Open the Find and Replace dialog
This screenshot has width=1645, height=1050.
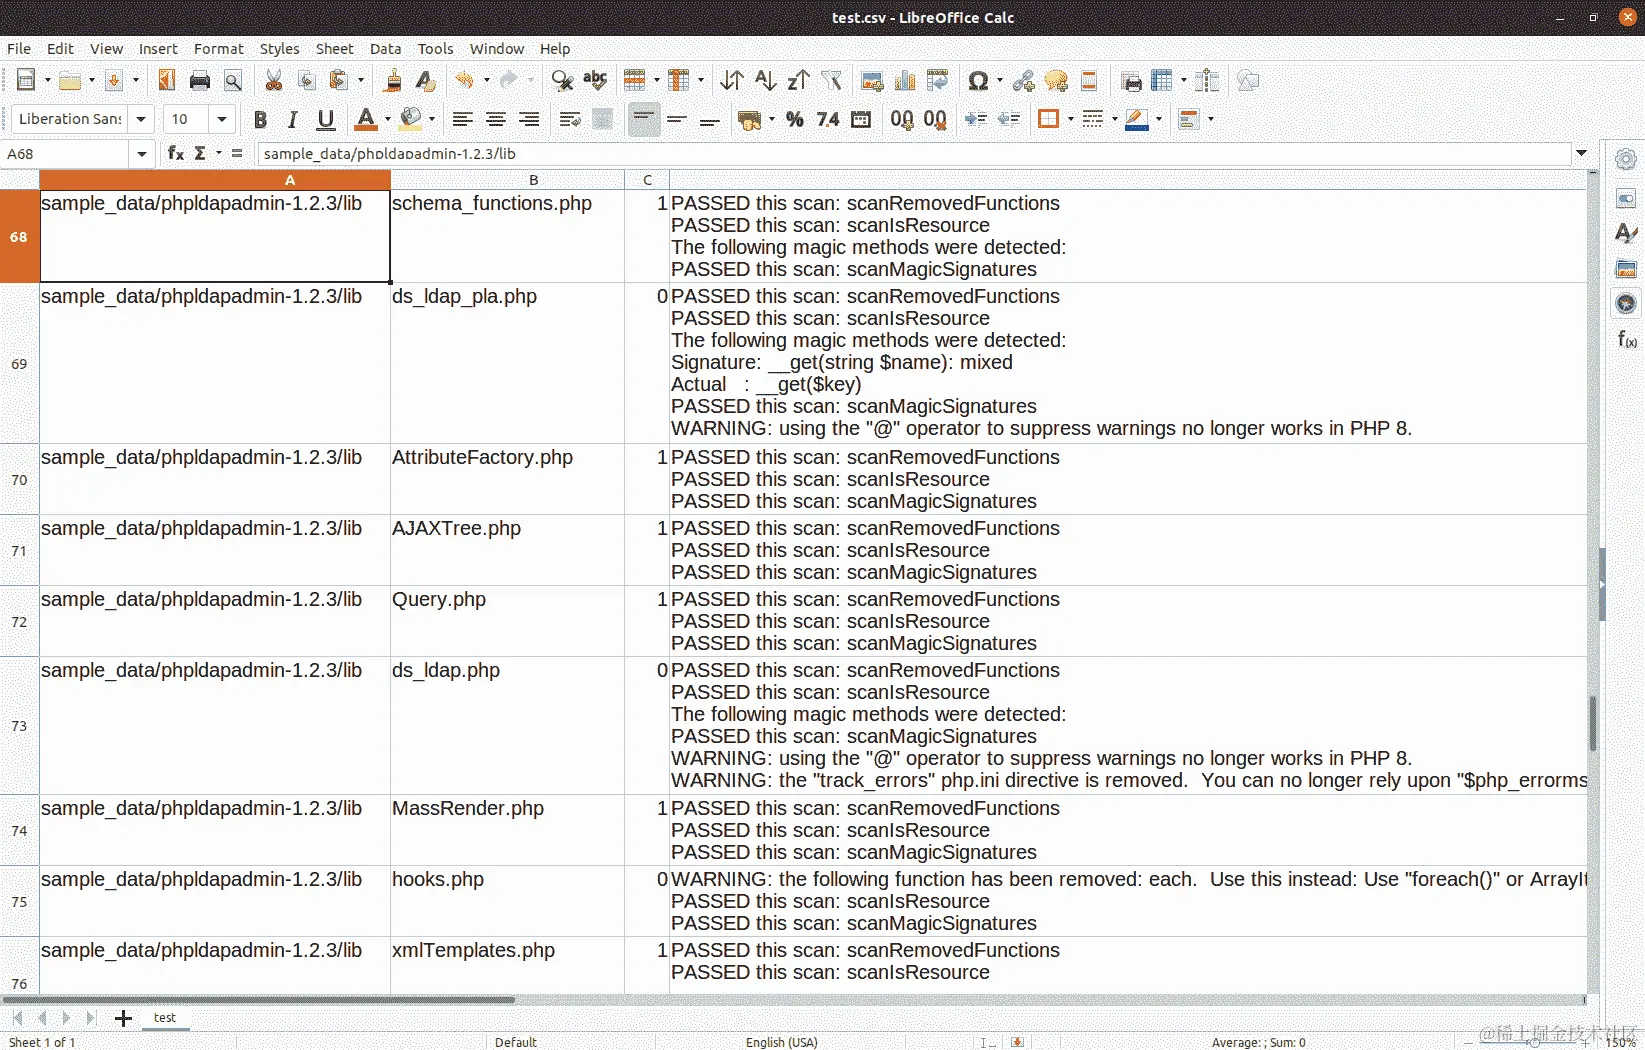(562, 81)
